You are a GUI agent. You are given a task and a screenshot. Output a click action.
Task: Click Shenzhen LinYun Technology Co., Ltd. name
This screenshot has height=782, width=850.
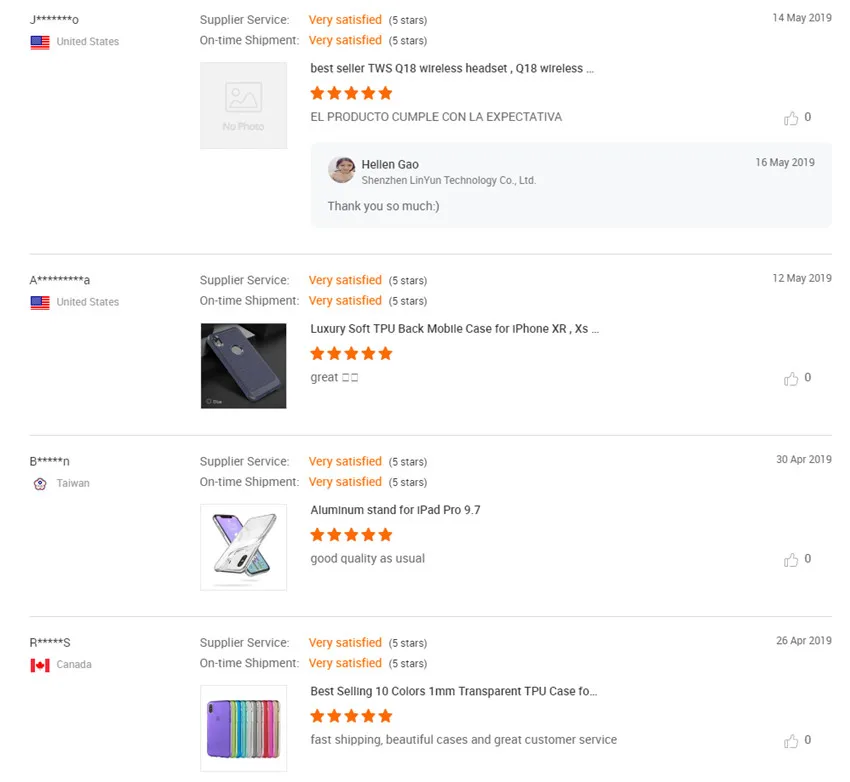click(448, 181)
